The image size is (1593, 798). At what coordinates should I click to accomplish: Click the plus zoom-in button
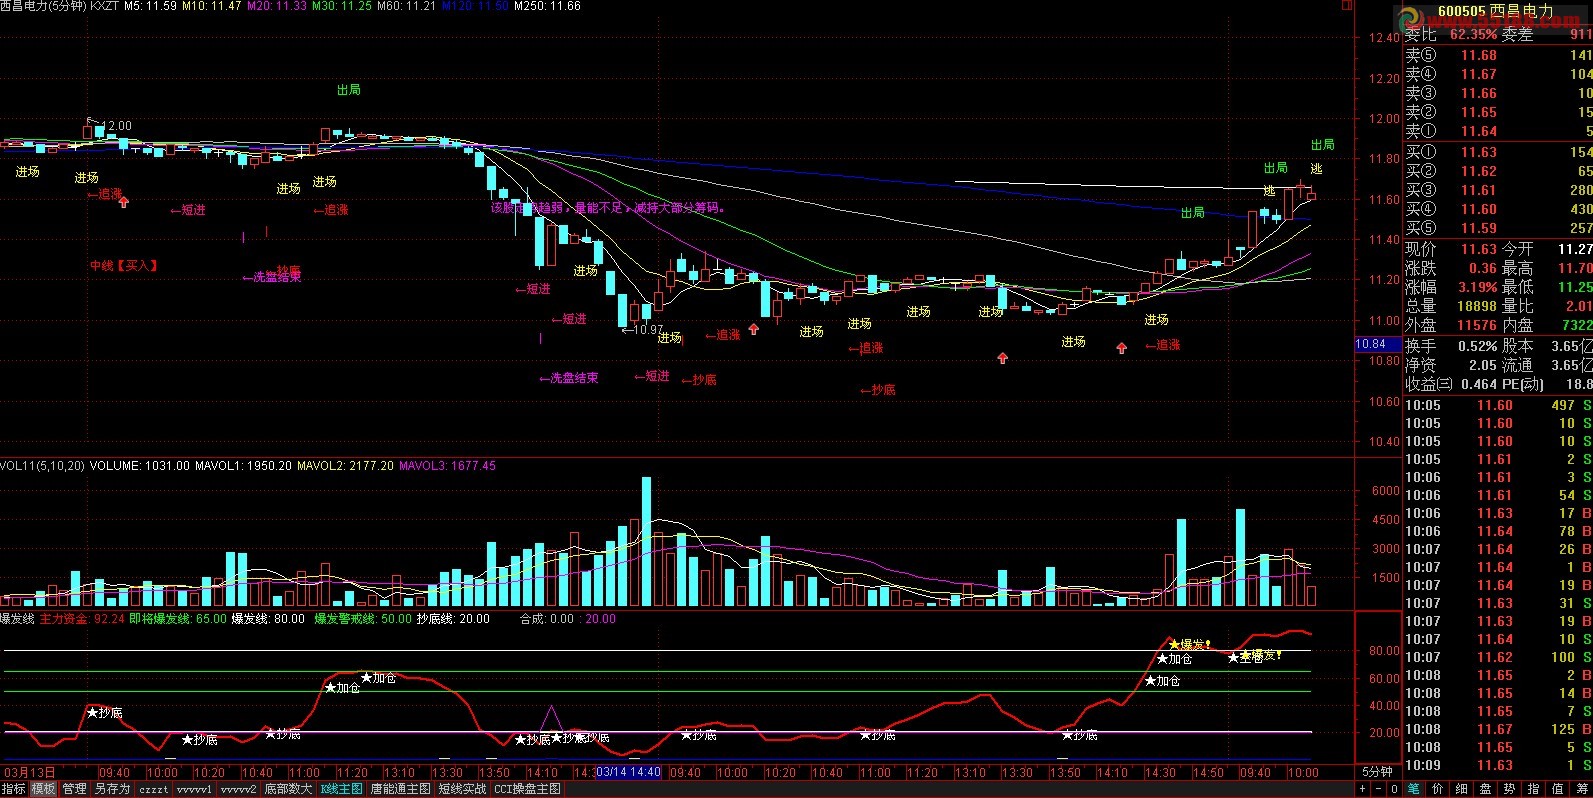pos(1361,789)
